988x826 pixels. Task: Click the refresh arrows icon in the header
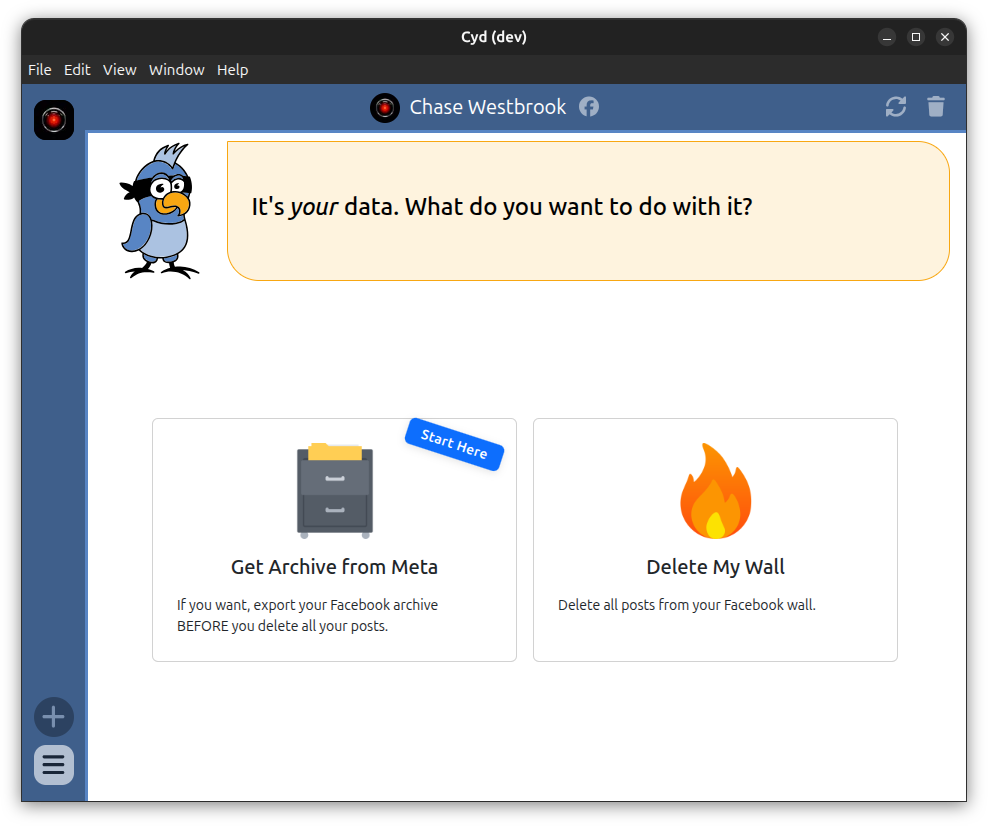895,107
